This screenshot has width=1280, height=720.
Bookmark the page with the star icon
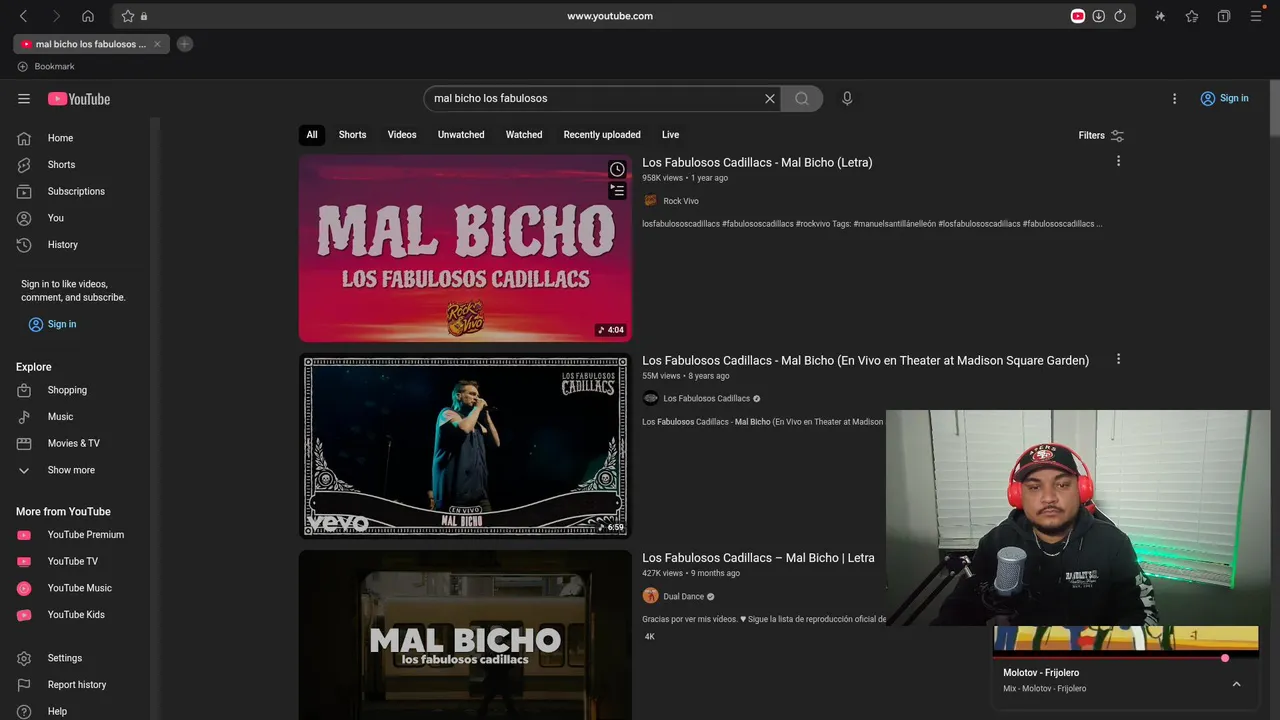pos(128,16)
